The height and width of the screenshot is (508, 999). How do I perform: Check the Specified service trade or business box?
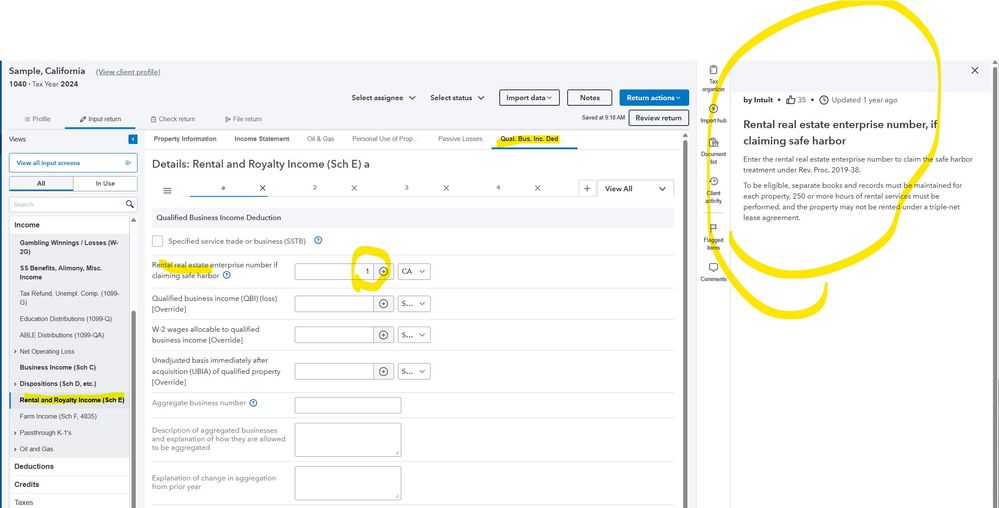click(158, 241)
